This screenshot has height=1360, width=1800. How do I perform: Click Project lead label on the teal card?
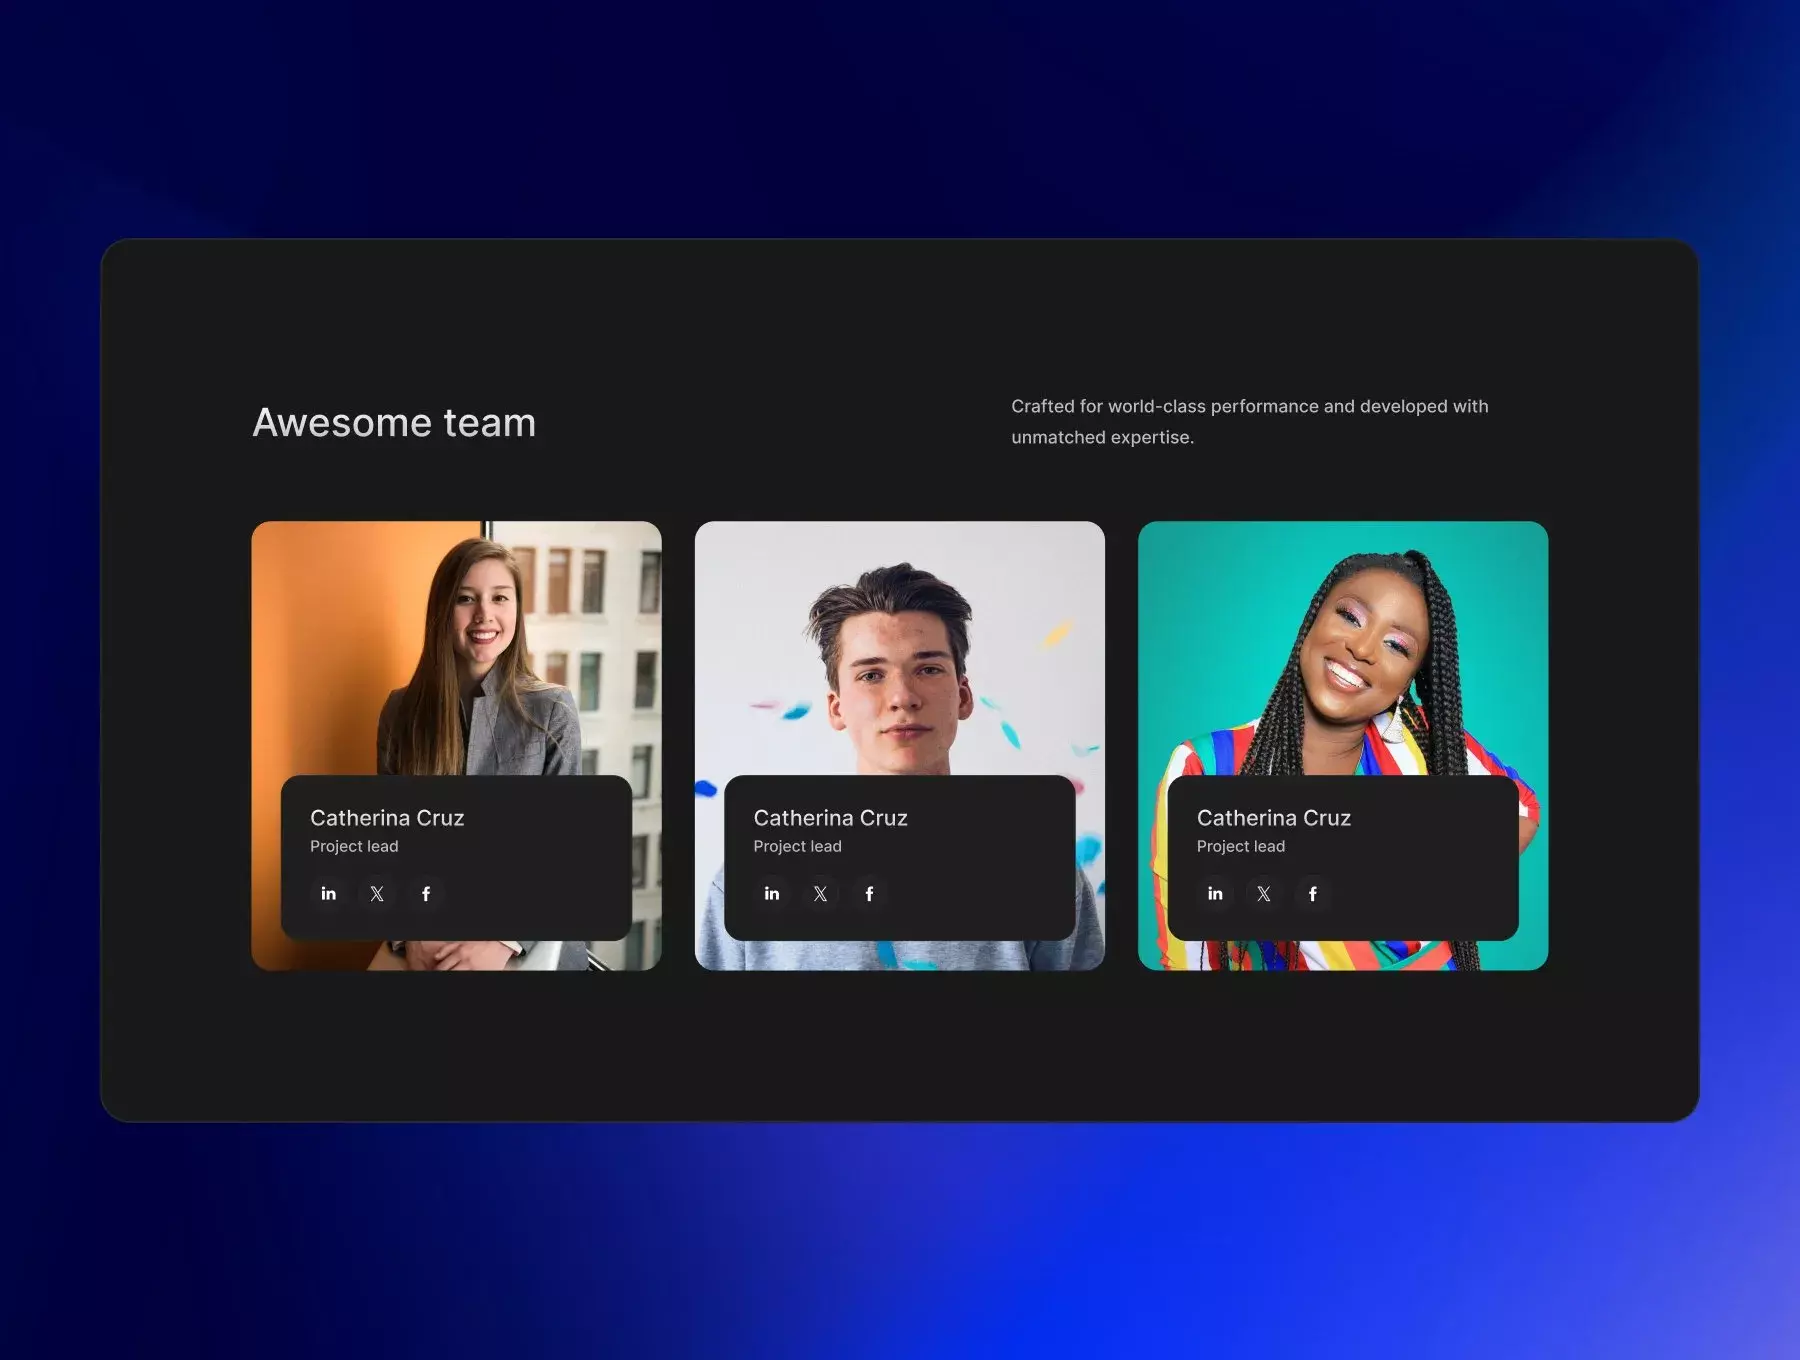coord(1241,847)
